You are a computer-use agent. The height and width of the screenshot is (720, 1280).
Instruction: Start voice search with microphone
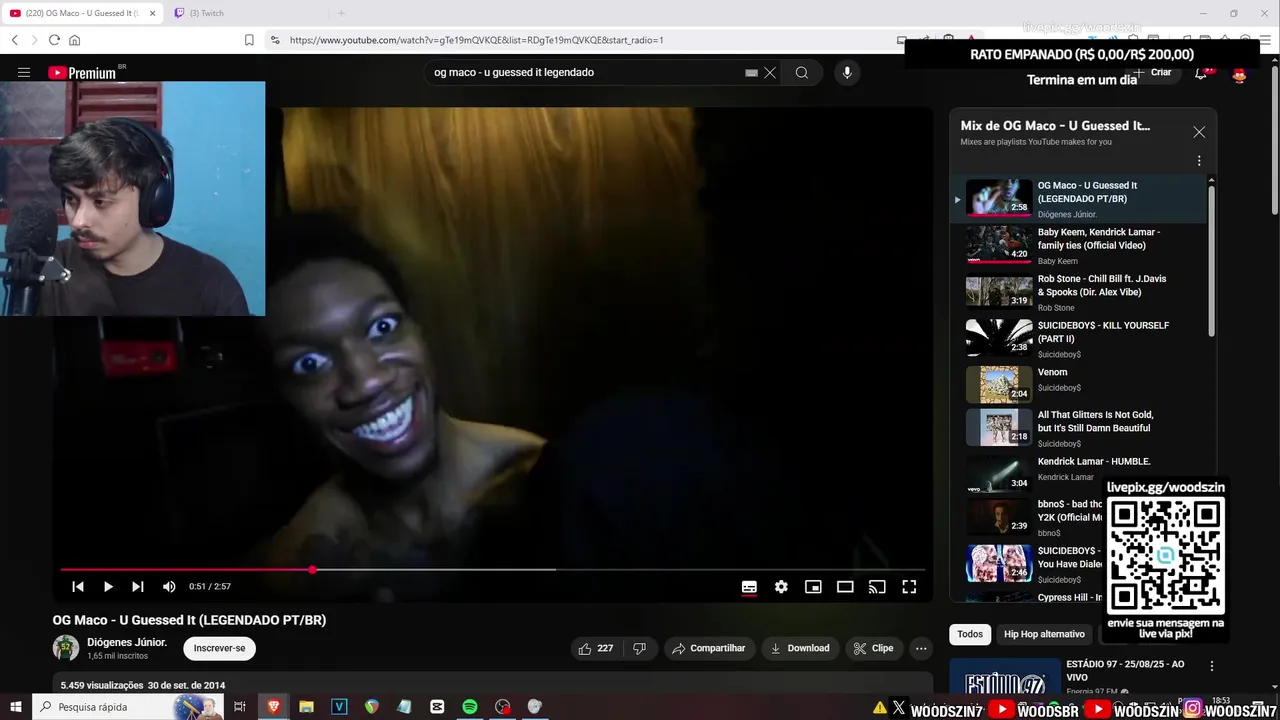(847, 73)
